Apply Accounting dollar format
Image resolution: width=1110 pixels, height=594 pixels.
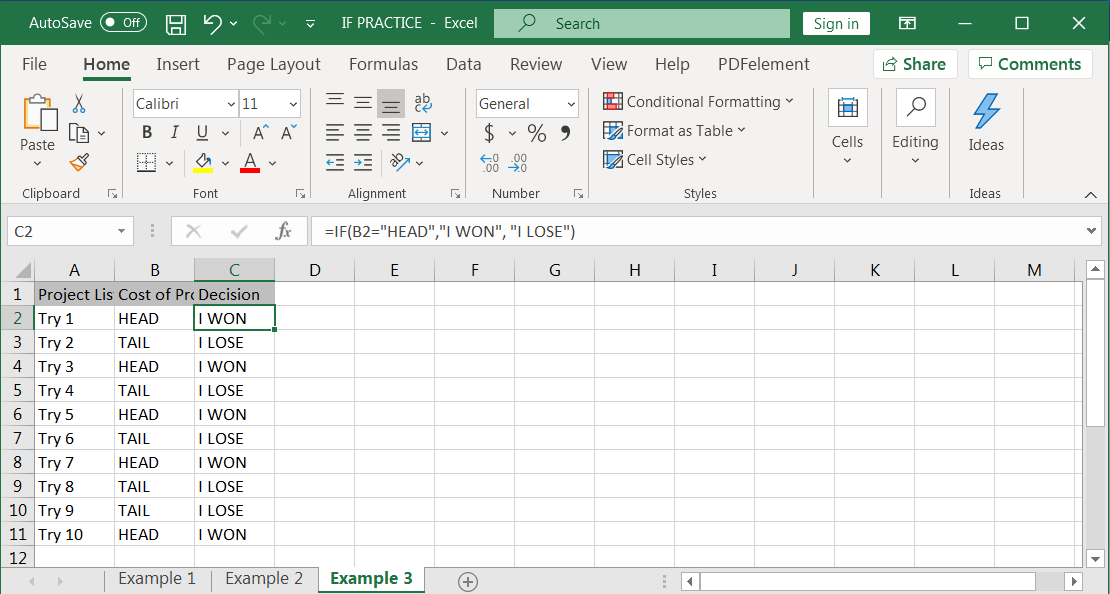(489, 132)
